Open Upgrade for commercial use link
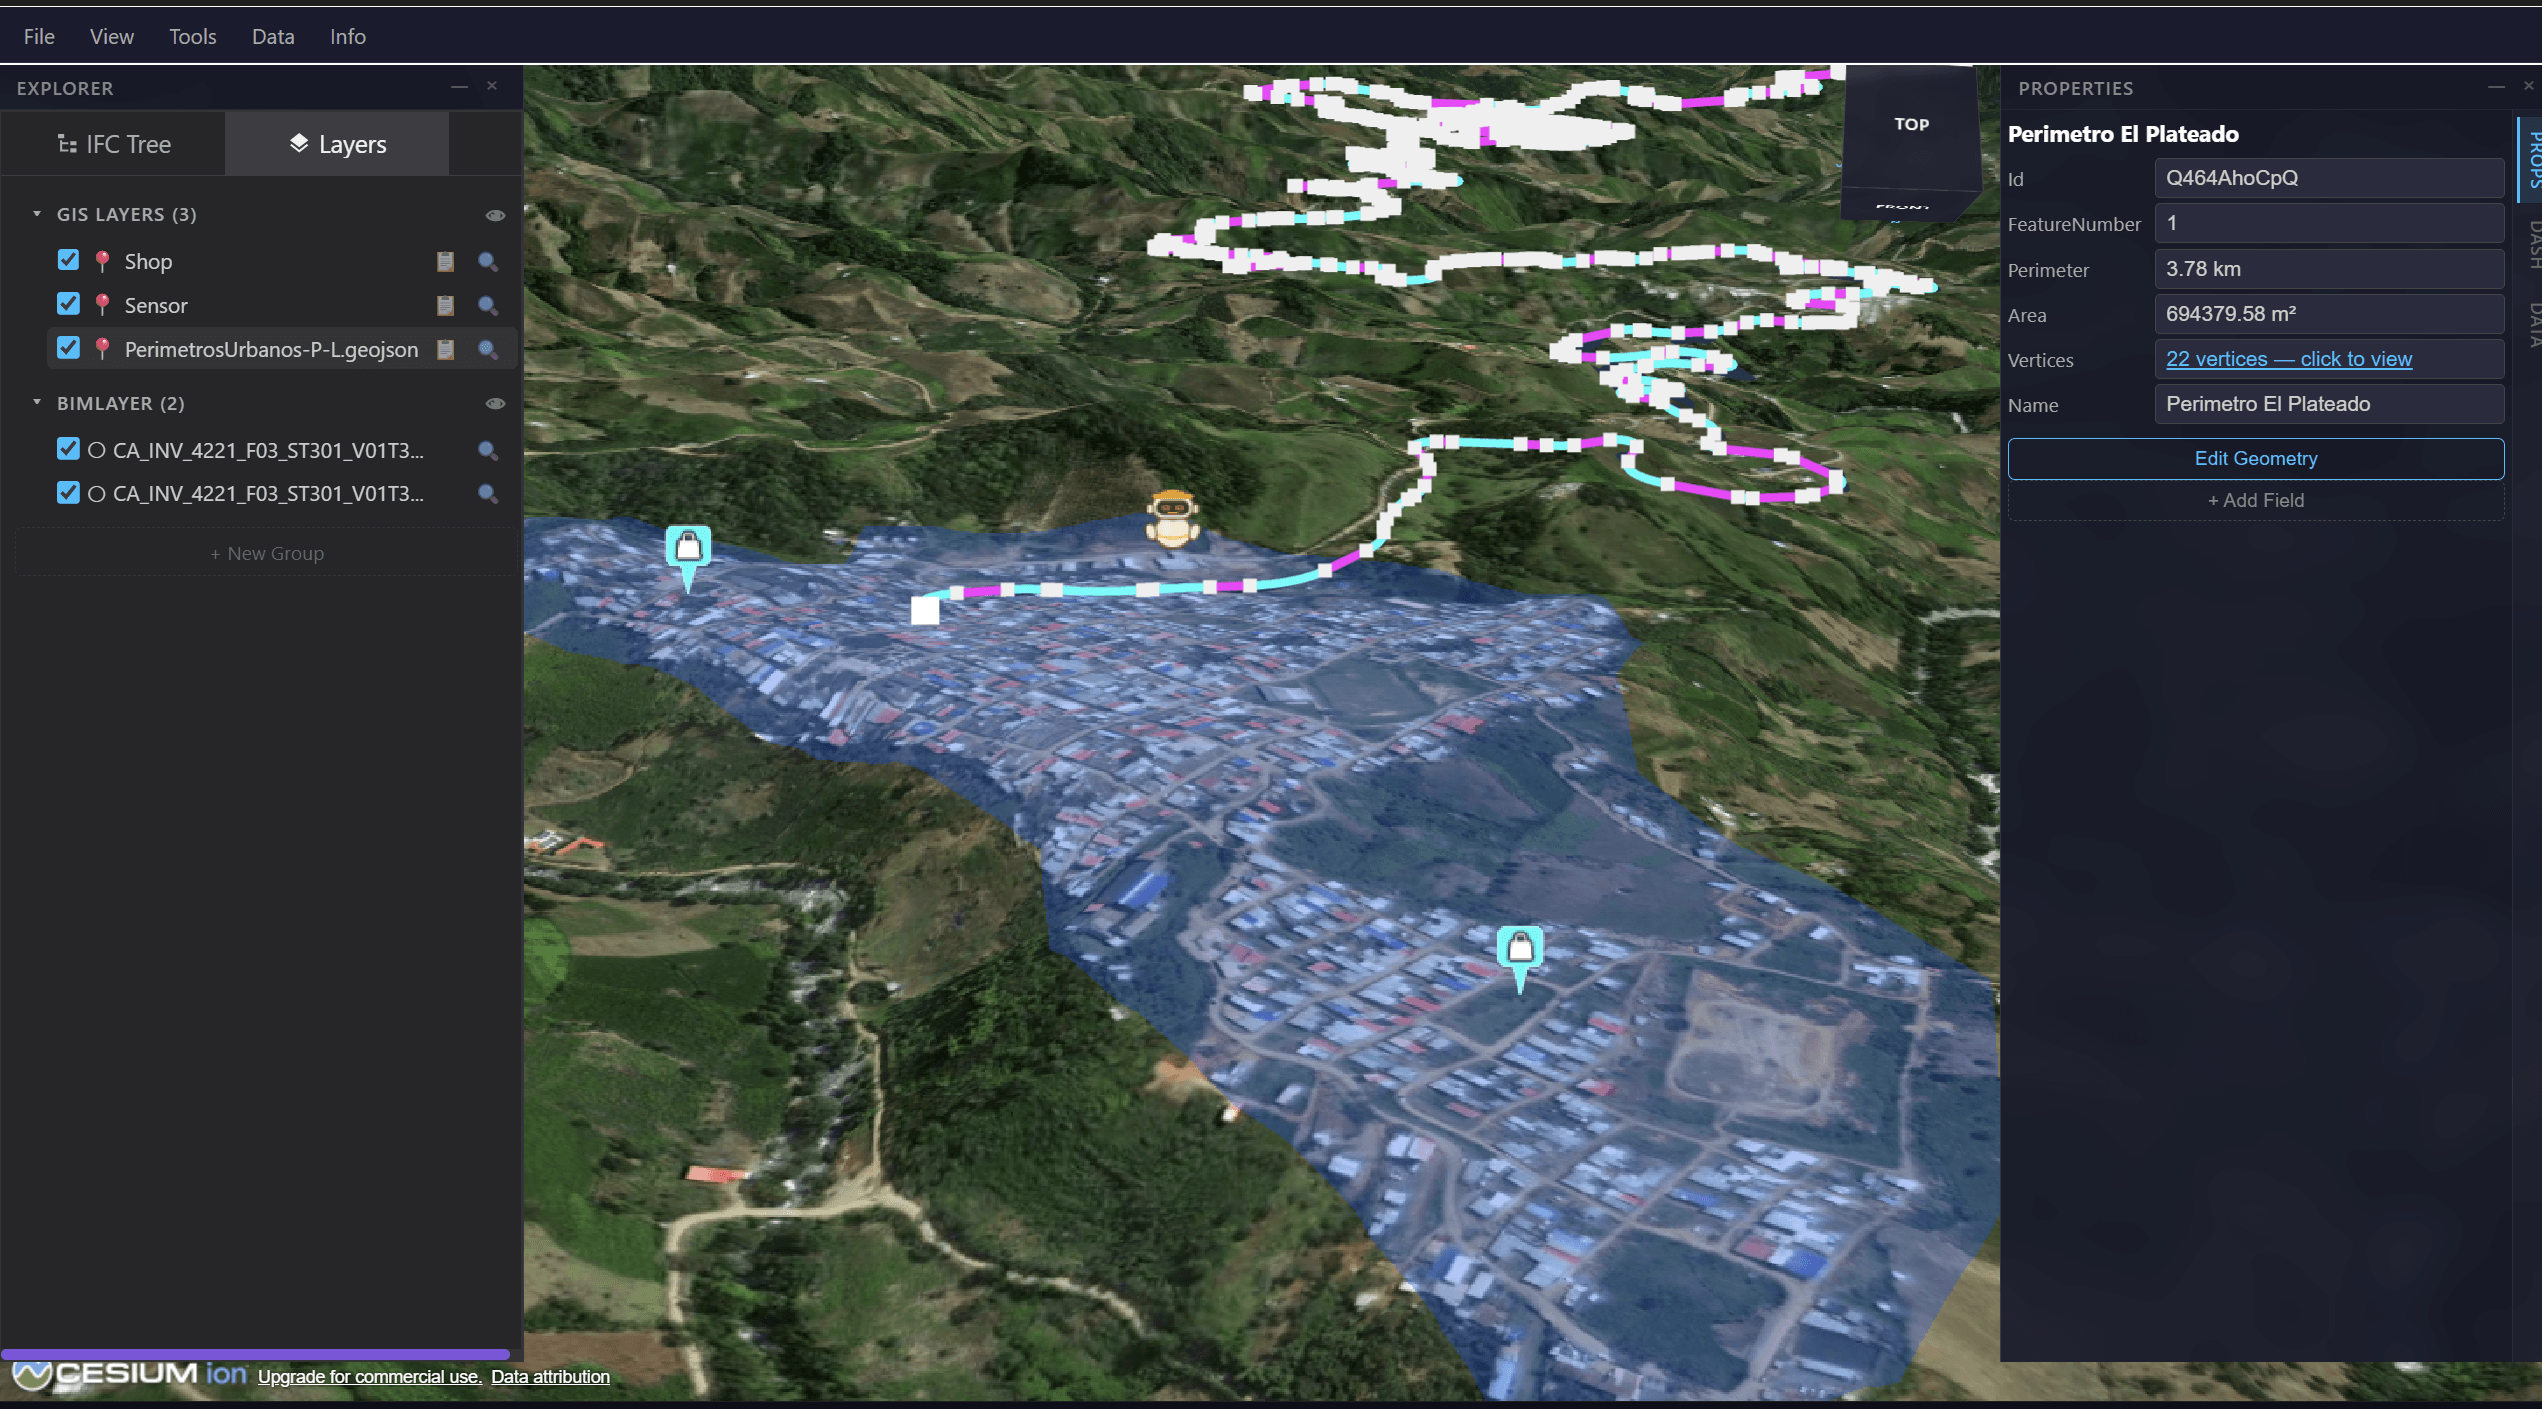The width and height of the screenshot is (2542, 1409). [370, 1377]
